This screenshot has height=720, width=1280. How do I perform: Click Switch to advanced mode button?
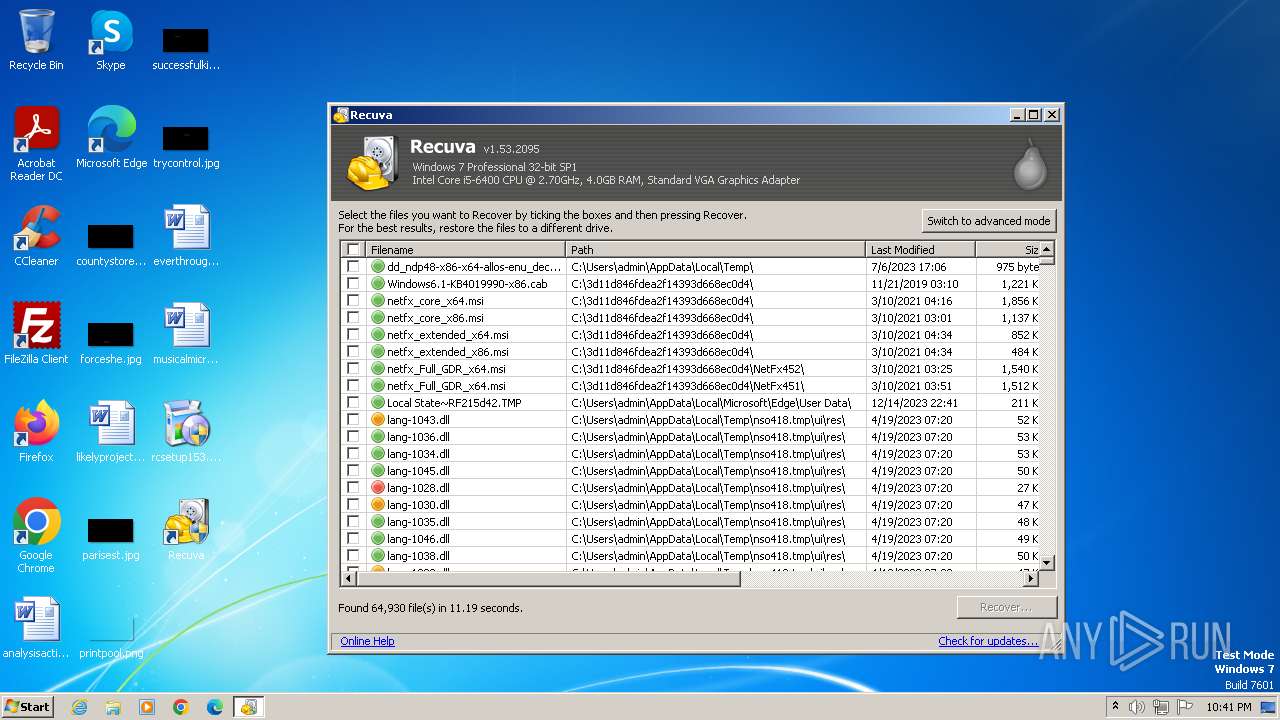[988, 221]
